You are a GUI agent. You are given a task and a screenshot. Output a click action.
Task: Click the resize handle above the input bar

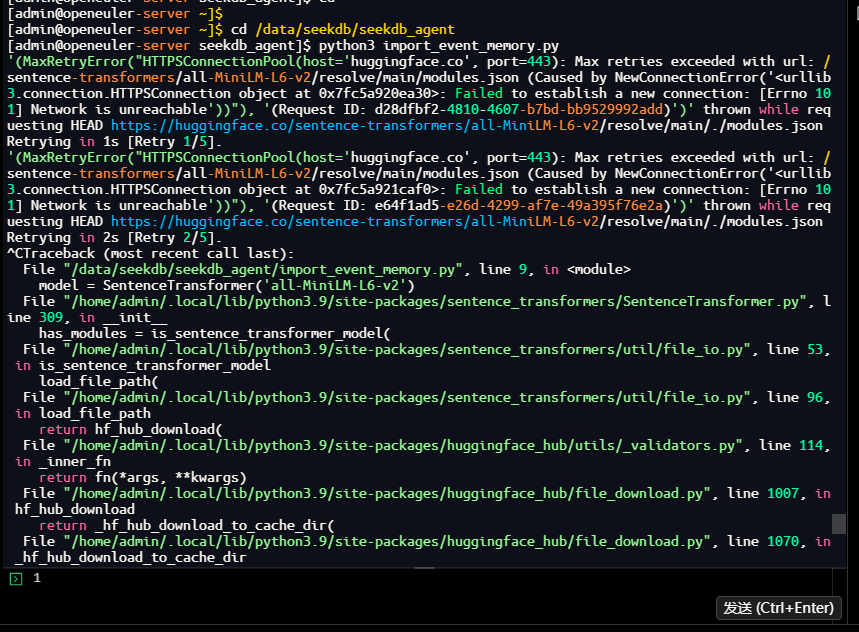pos(429,567)
